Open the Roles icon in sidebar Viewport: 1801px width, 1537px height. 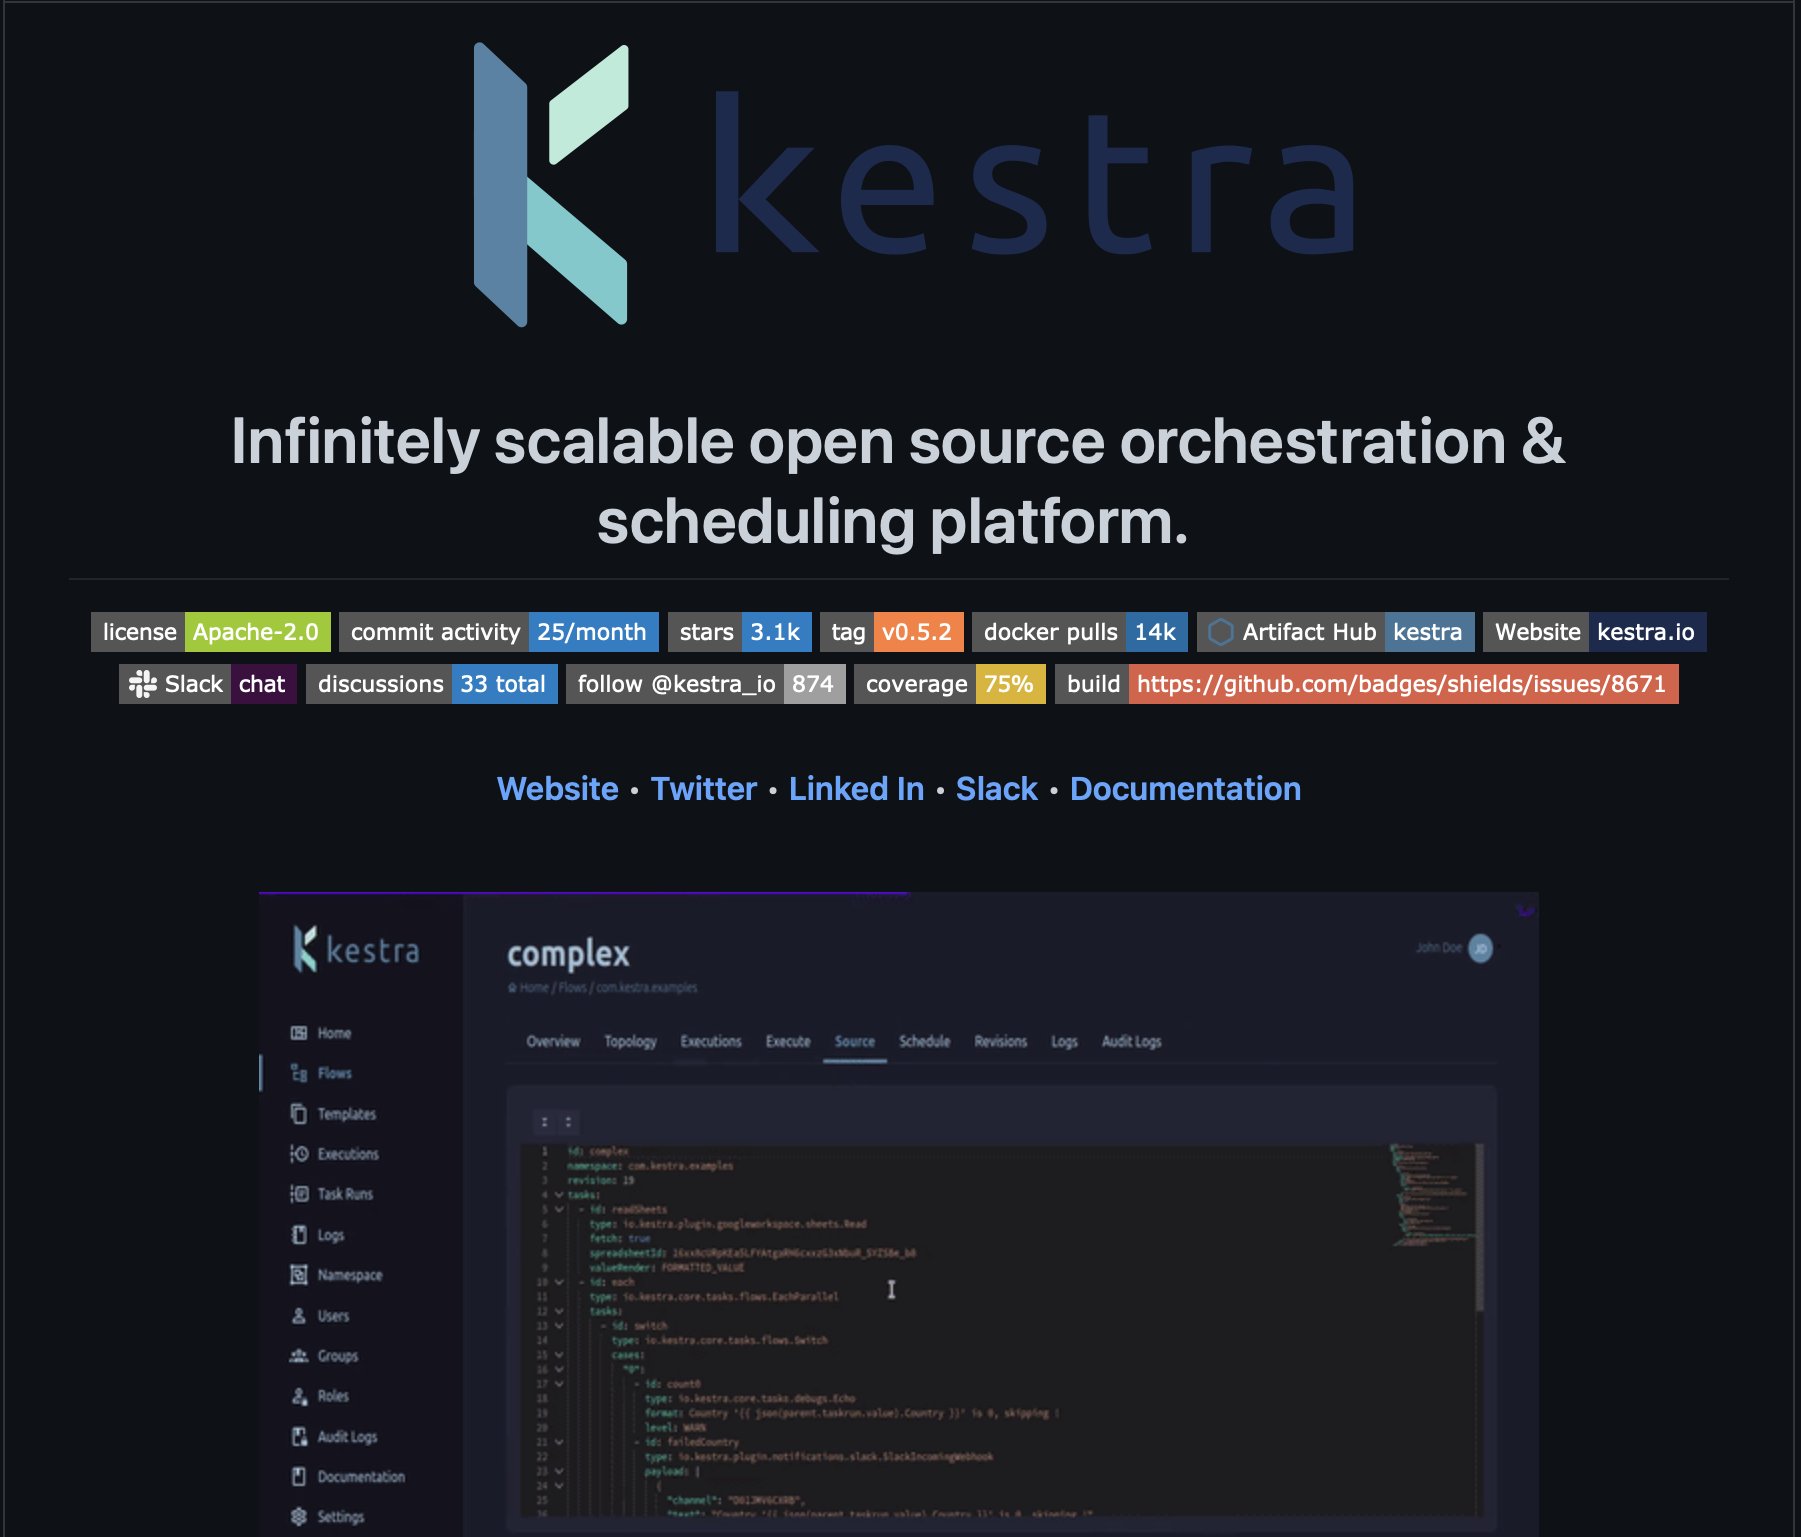click(298, 1395)
